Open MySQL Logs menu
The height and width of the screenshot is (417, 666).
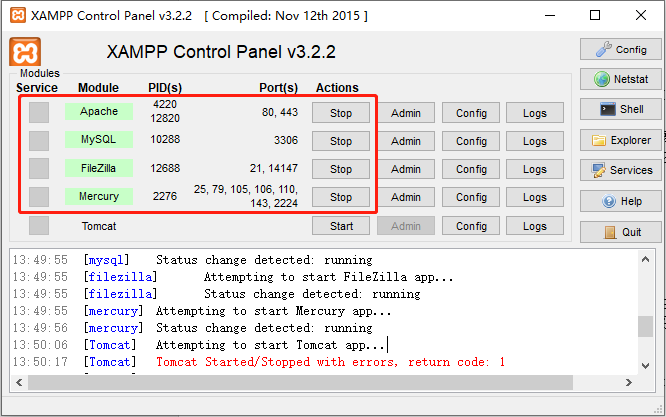point(535,141)
